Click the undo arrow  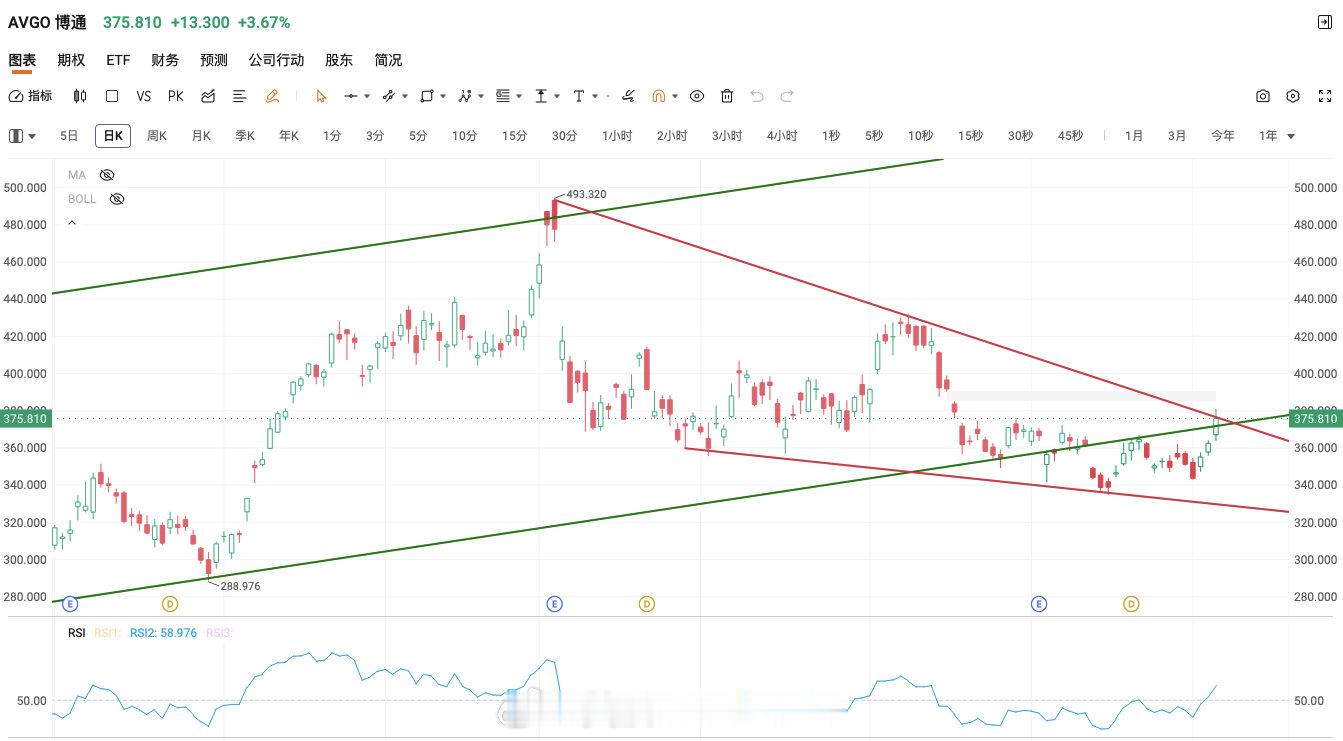757,96
